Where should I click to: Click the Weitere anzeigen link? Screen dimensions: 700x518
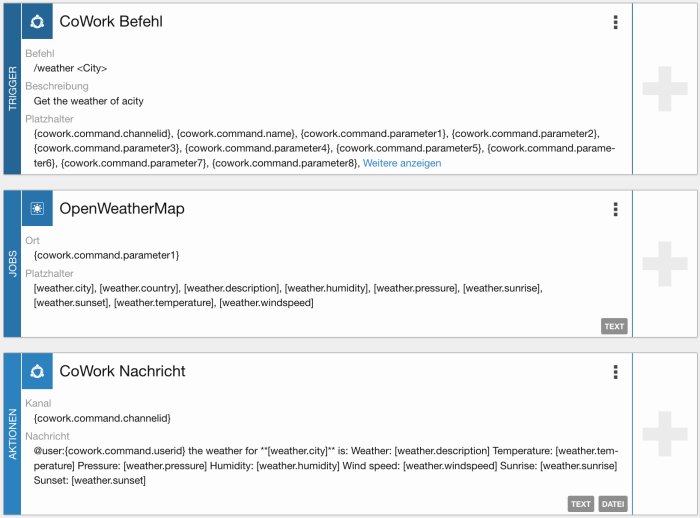point(401,163)
